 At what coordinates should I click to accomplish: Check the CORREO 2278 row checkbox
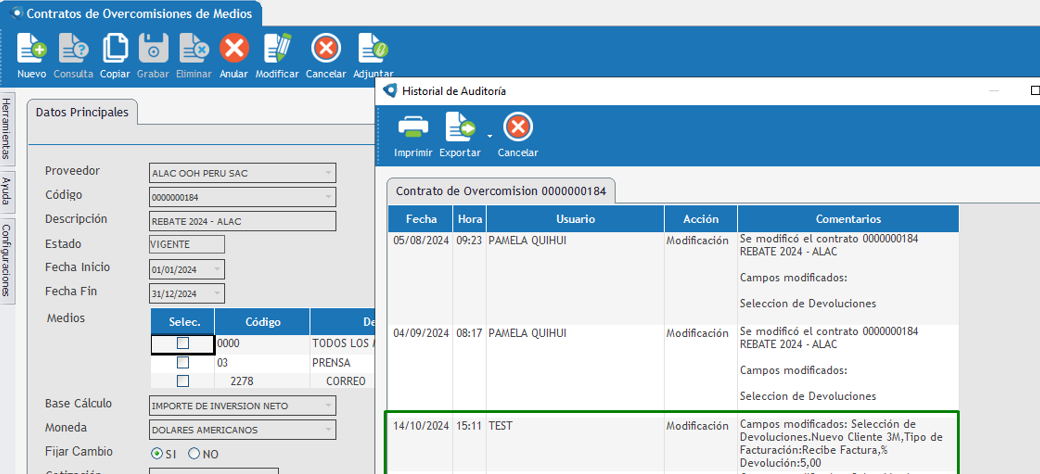click(183, 381)
